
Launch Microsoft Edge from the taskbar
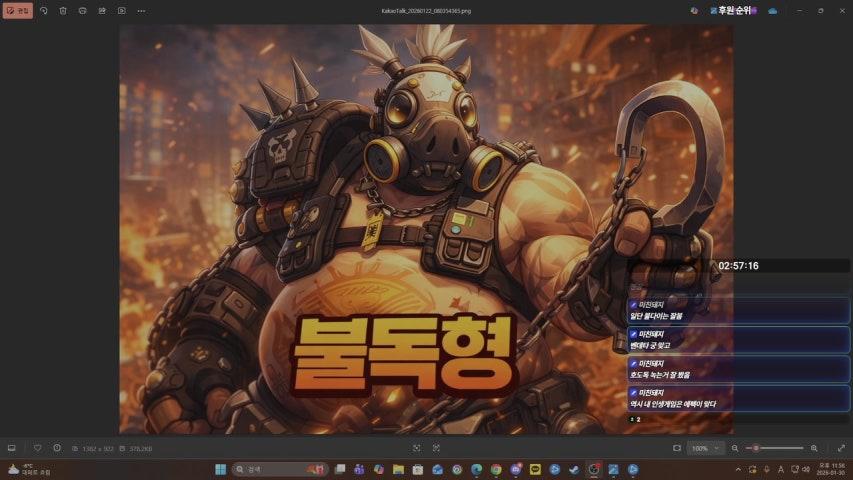point(477,469)
